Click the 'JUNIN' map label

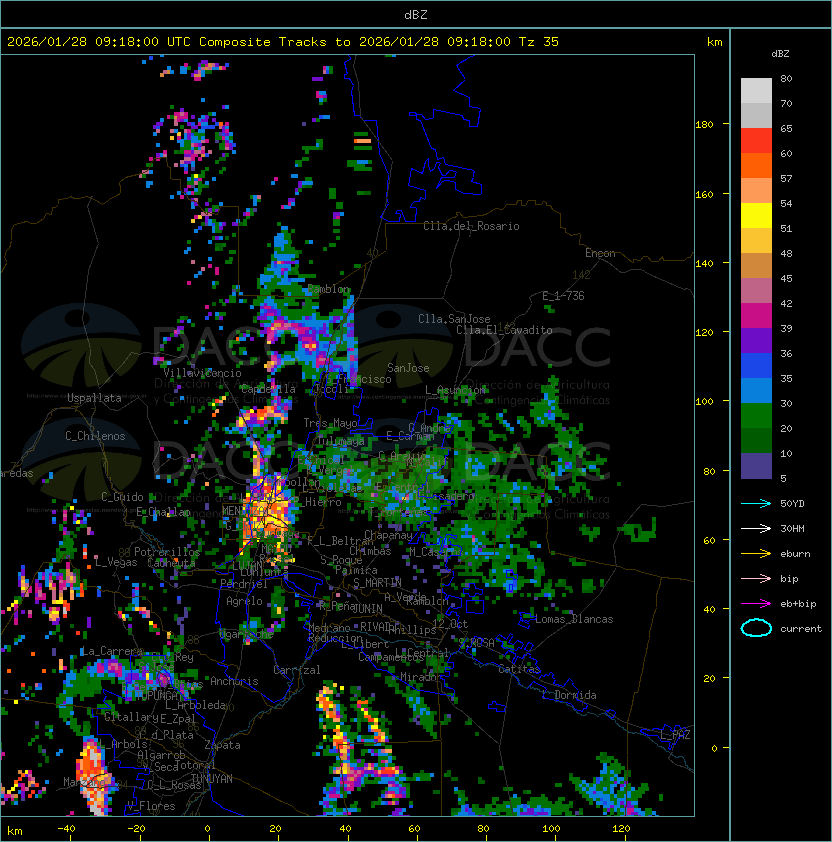[x=367, y=608]
